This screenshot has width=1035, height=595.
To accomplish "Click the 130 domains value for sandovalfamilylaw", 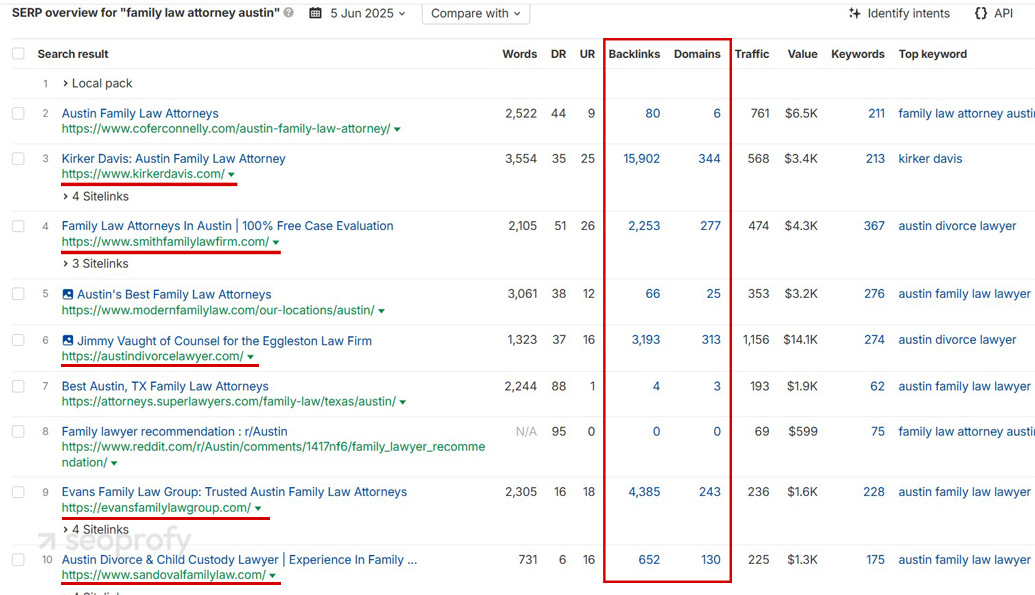I will click(711, 560).
